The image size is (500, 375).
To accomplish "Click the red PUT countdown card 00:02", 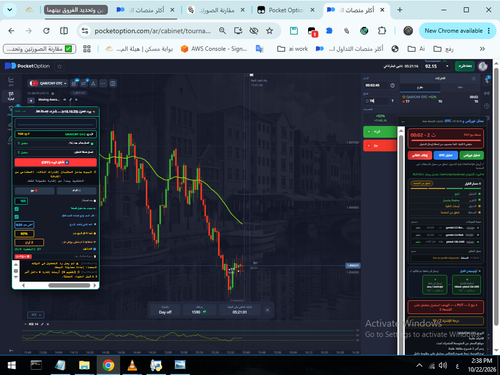I will (446, 138).
